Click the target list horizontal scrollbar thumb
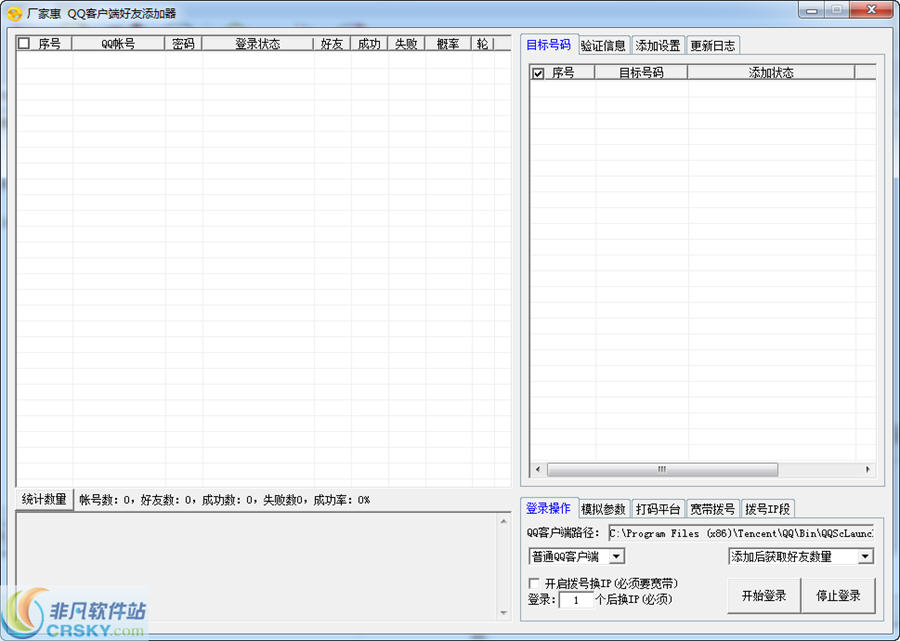The height and width of the screenshot is (641, 900). click(662, 469)
